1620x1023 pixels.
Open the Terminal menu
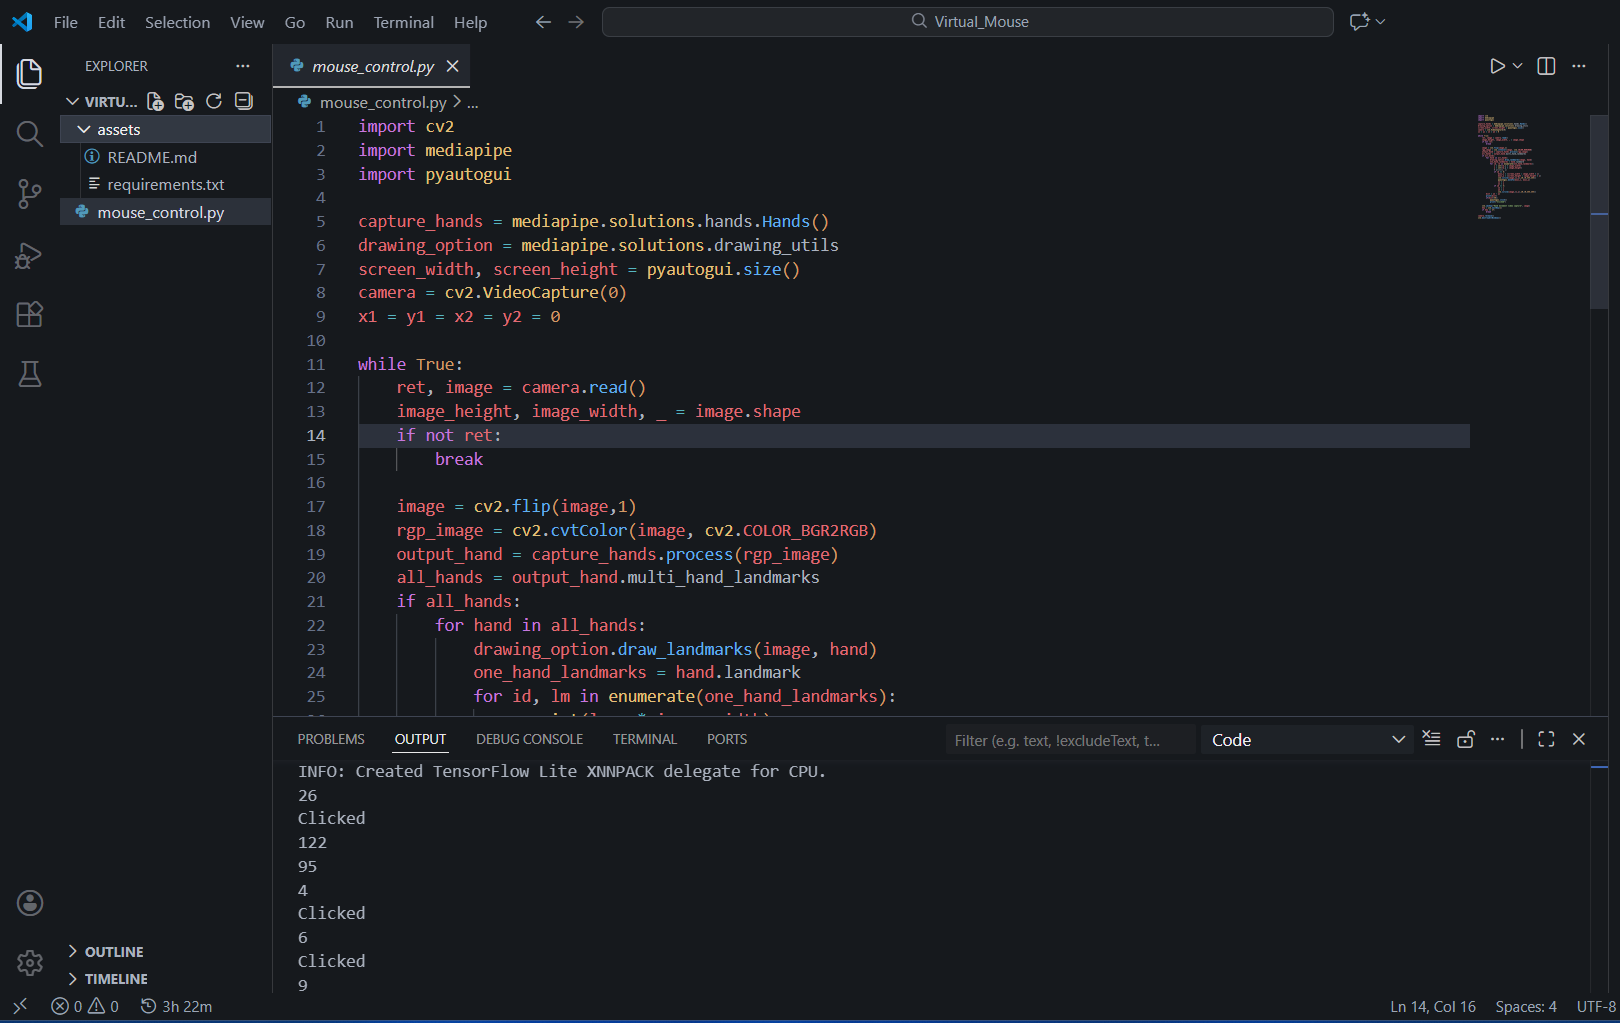(x=403, y=22)
